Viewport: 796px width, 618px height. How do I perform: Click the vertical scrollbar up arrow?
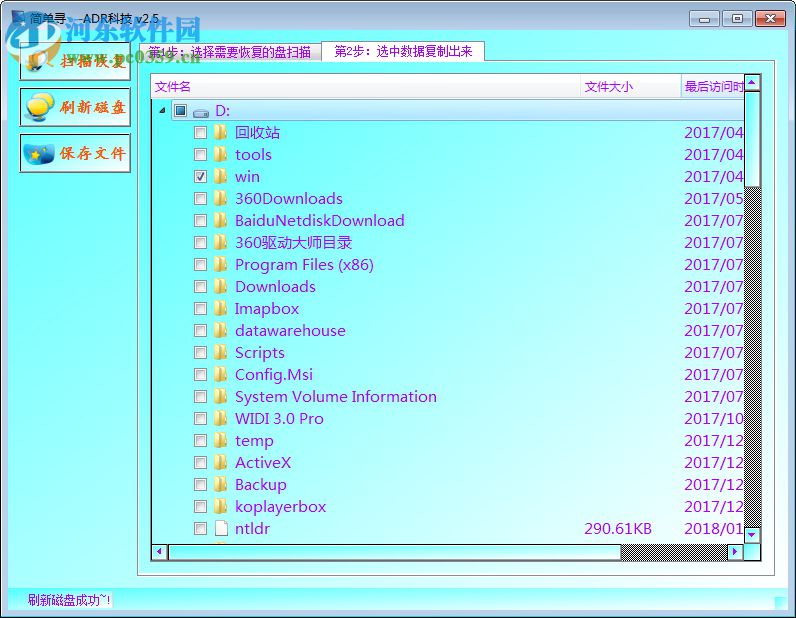point(752,82)
